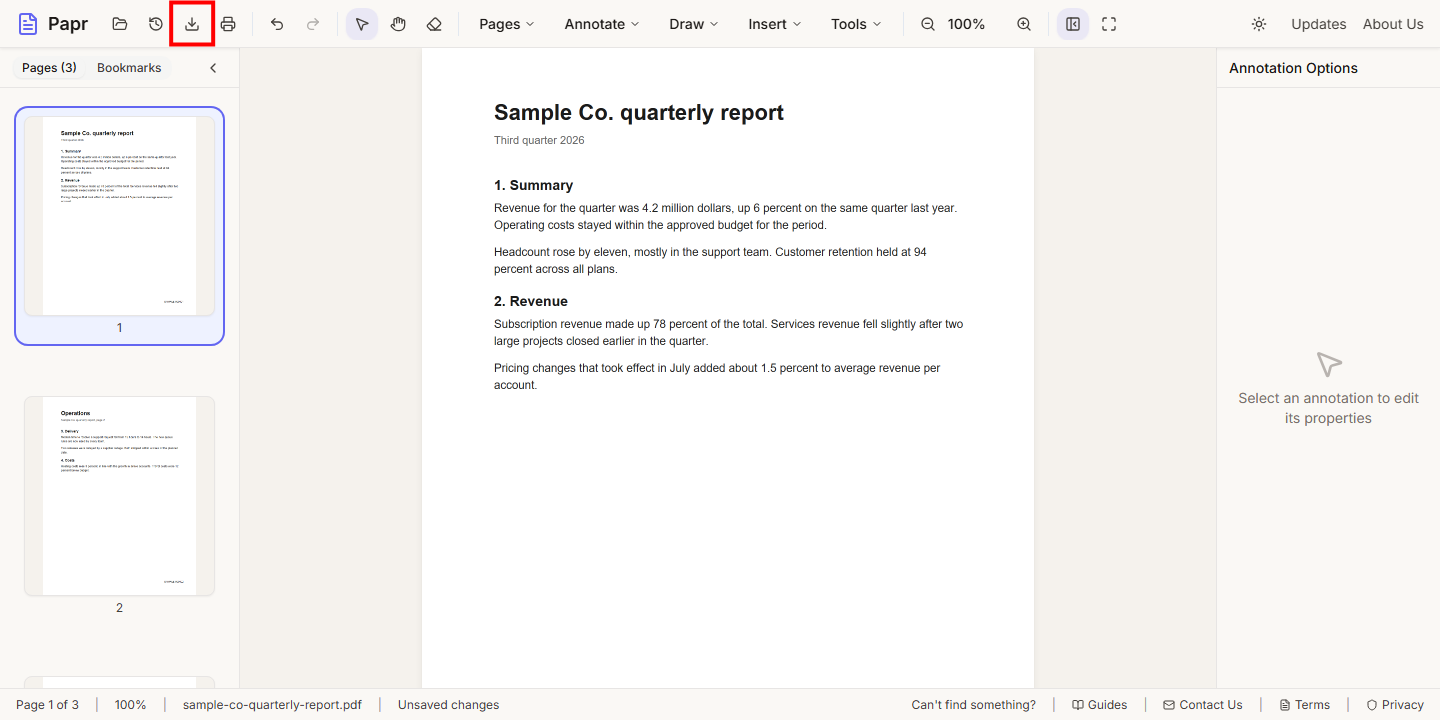Select the Pages (3) tab
This screenshot has width=1440, height=720.
tap(49, 68)
